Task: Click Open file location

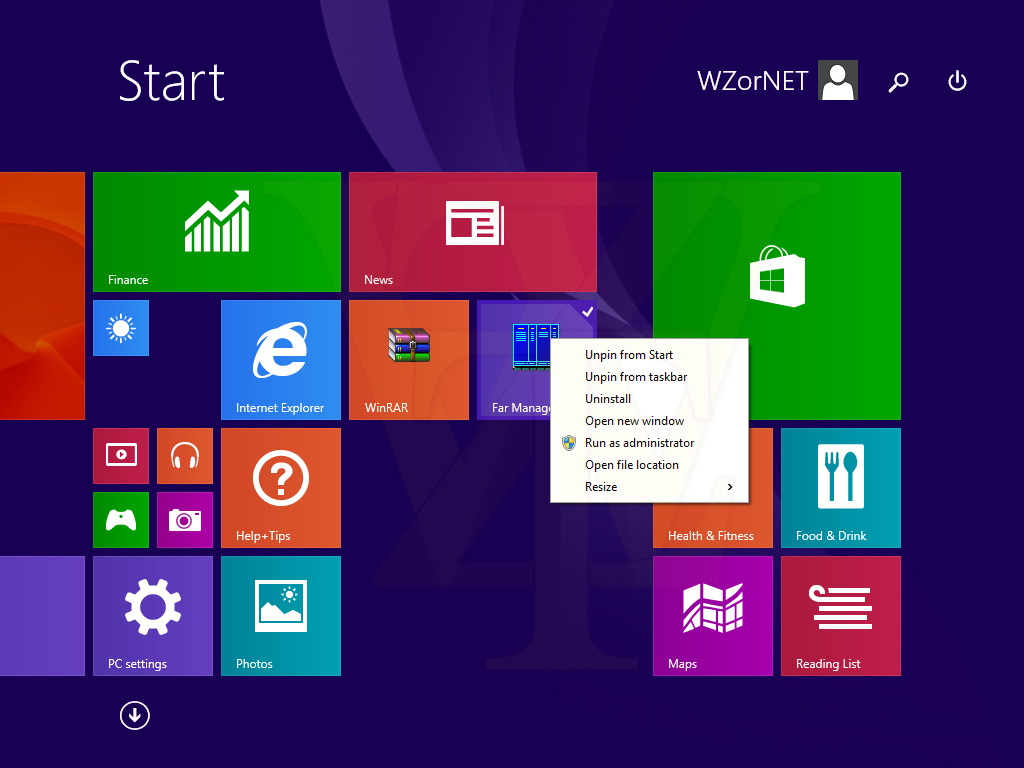Action: pyautogui.click(x=632, y=465)
